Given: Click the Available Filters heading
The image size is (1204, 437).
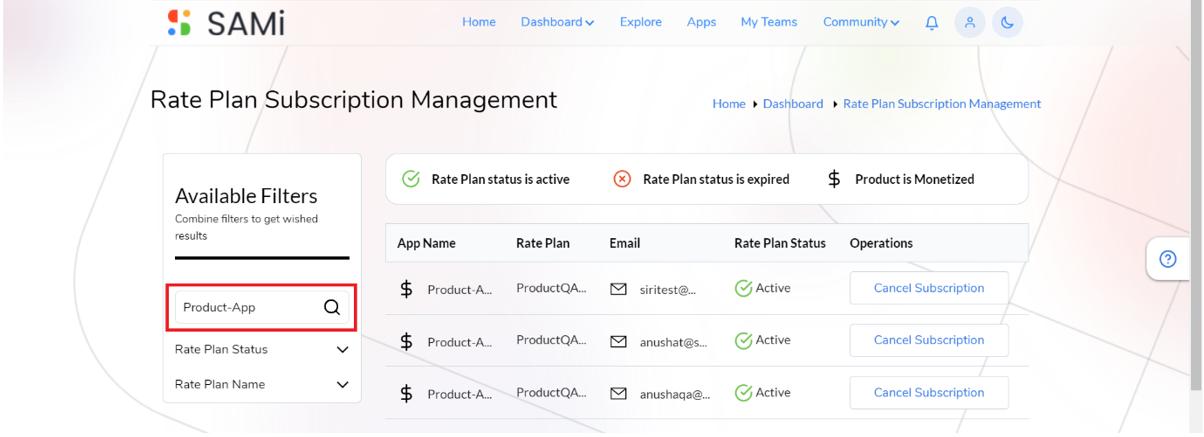Looking at the screenshot, I should click(x=246, y=196).
